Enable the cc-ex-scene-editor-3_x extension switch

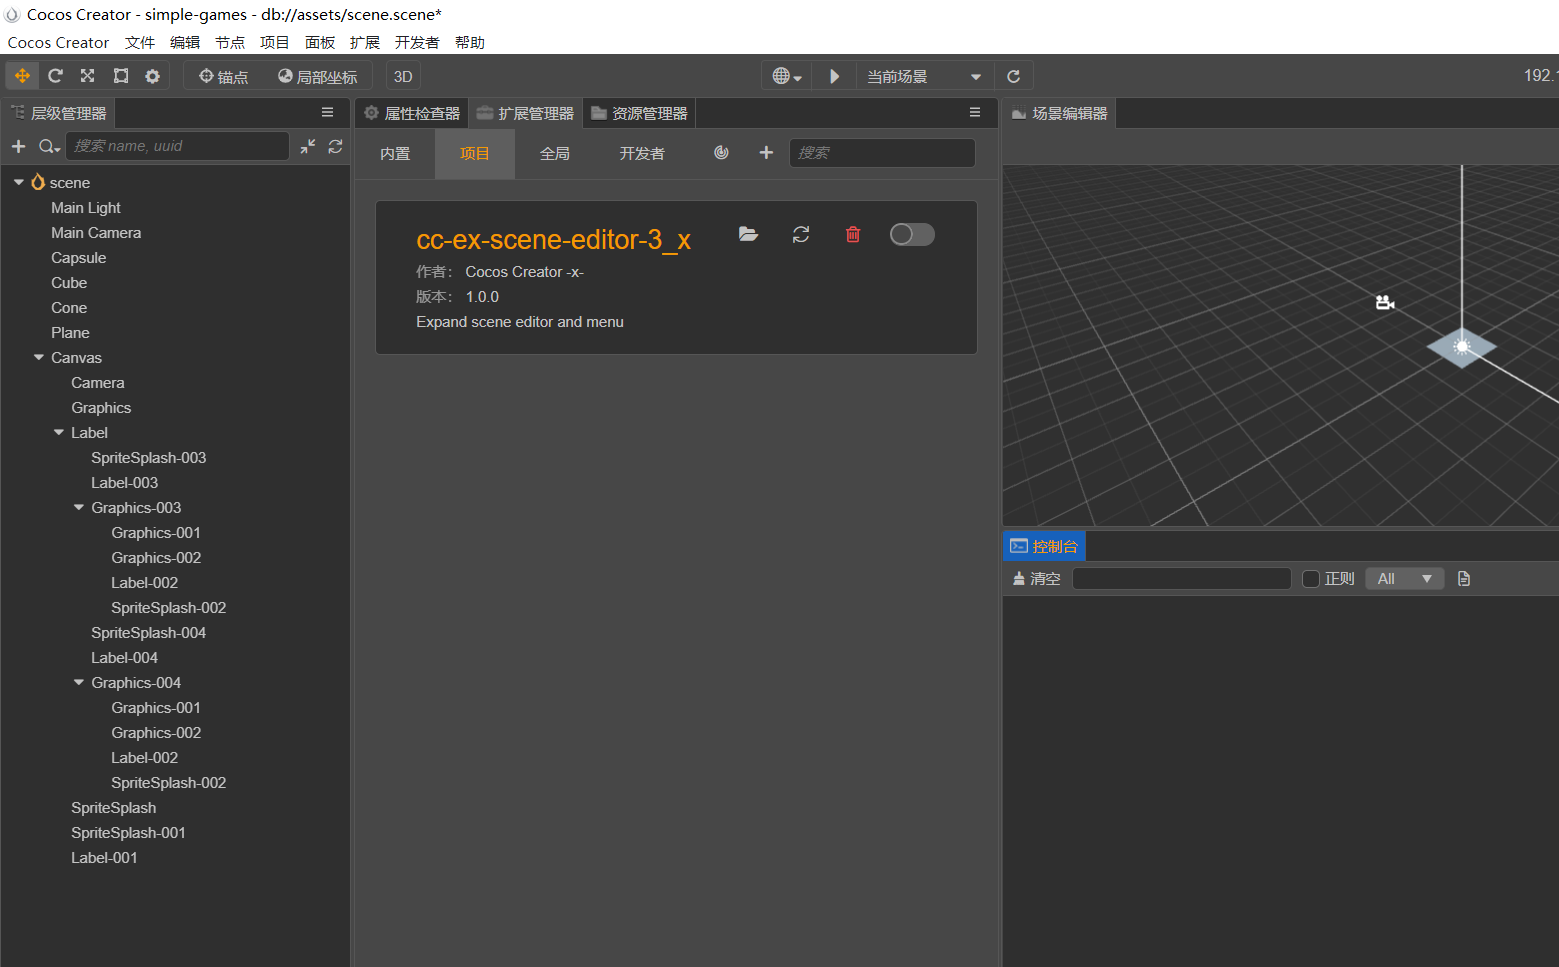coord(911,234)
